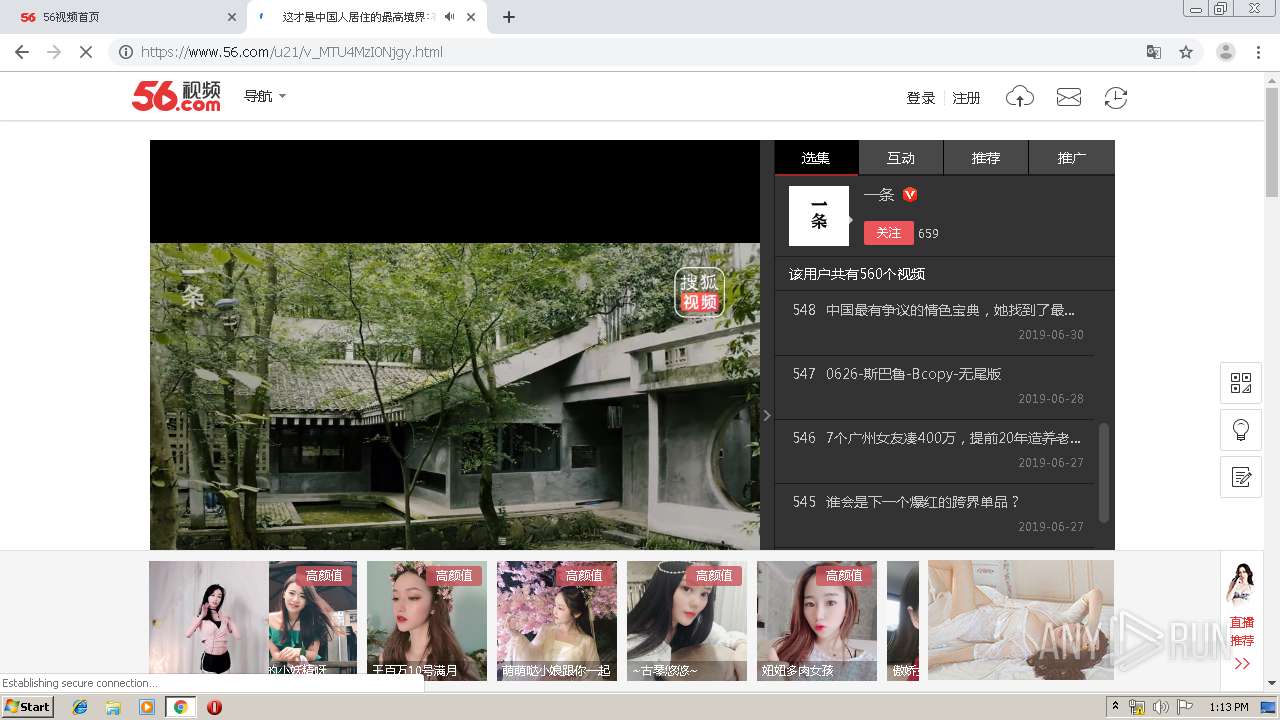Viewport: 1280px width, 720px height.
Task: Open the streamer thumbnail captioned 10号满月
Action: [427, 621]
